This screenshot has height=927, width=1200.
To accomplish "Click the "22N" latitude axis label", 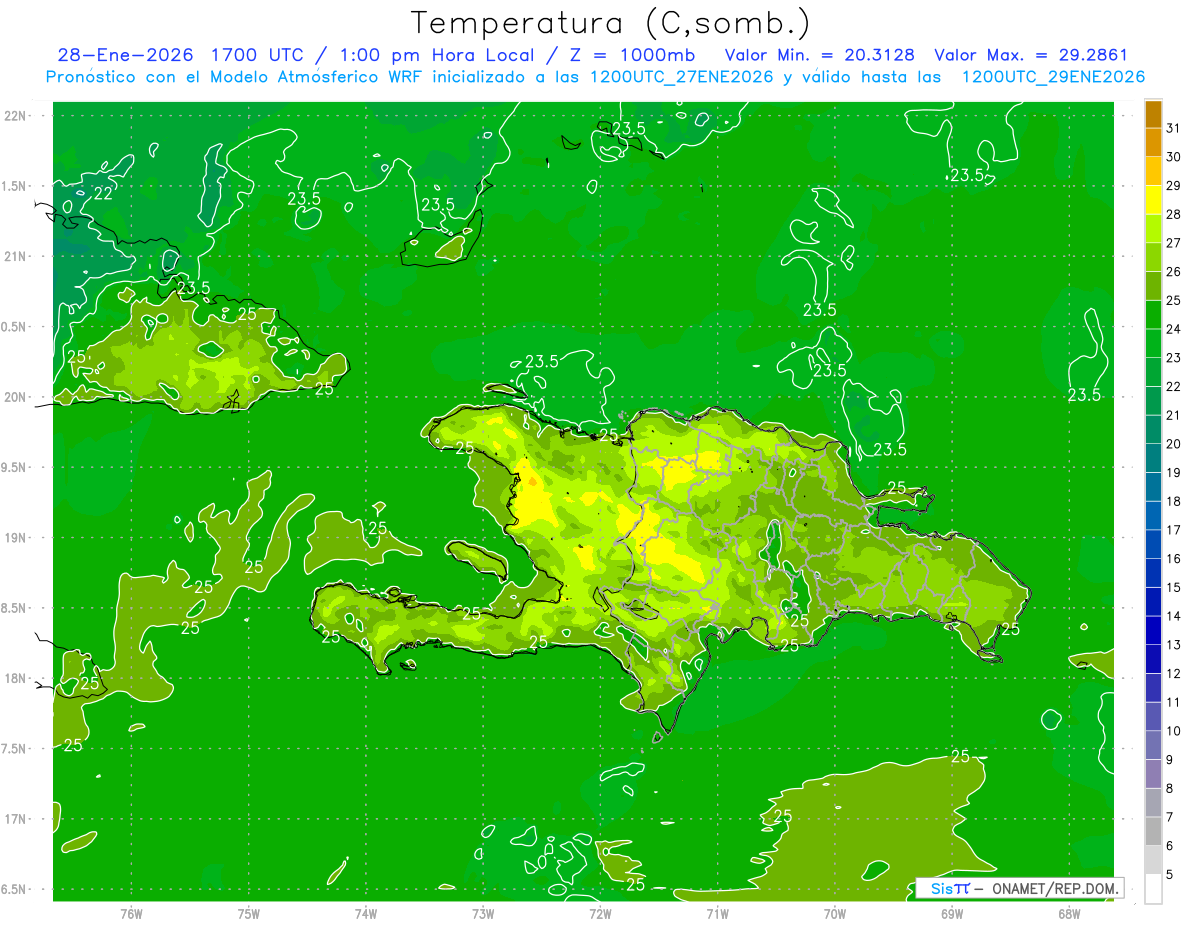I will pyautogui.click(x=14, y=116).
